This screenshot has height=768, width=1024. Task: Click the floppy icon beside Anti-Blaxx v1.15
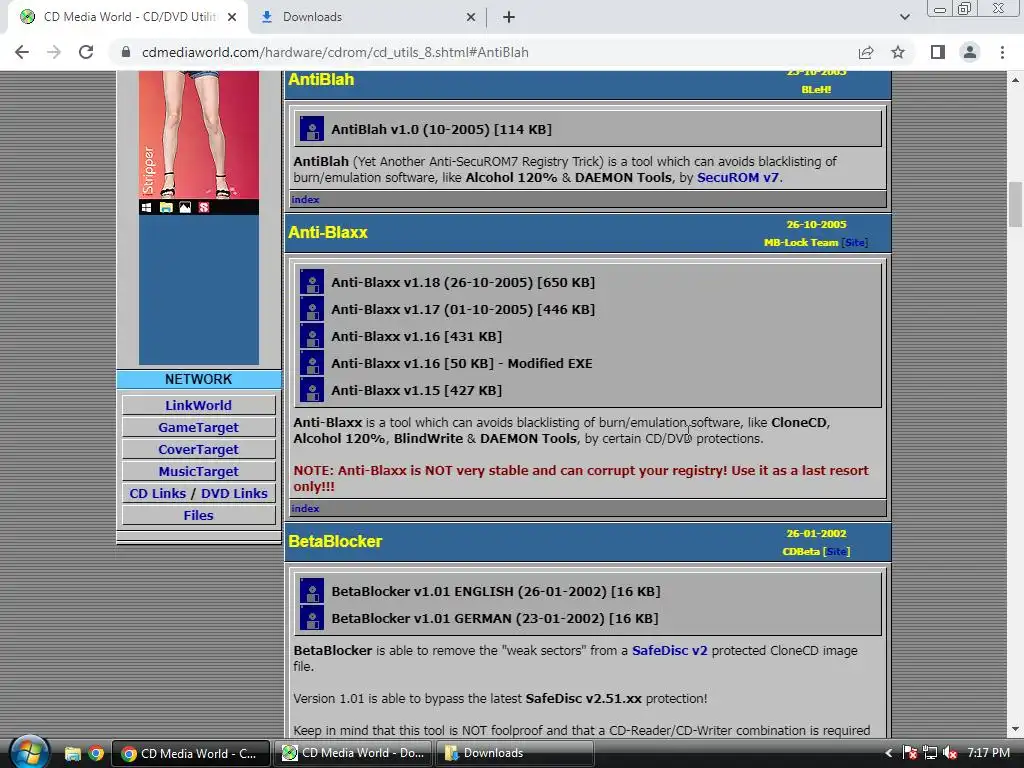tap(312, 390)
